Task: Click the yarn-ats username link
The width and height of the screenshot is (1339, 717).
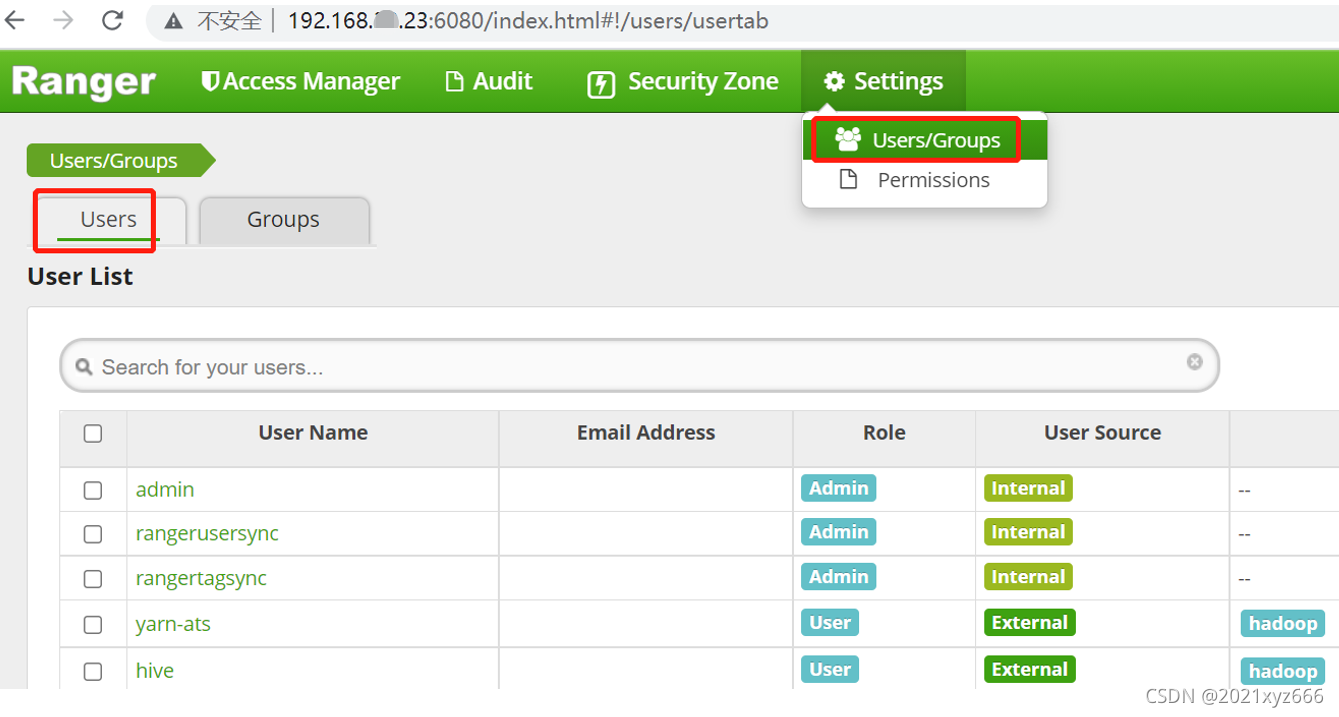Action: coord(173,624)
